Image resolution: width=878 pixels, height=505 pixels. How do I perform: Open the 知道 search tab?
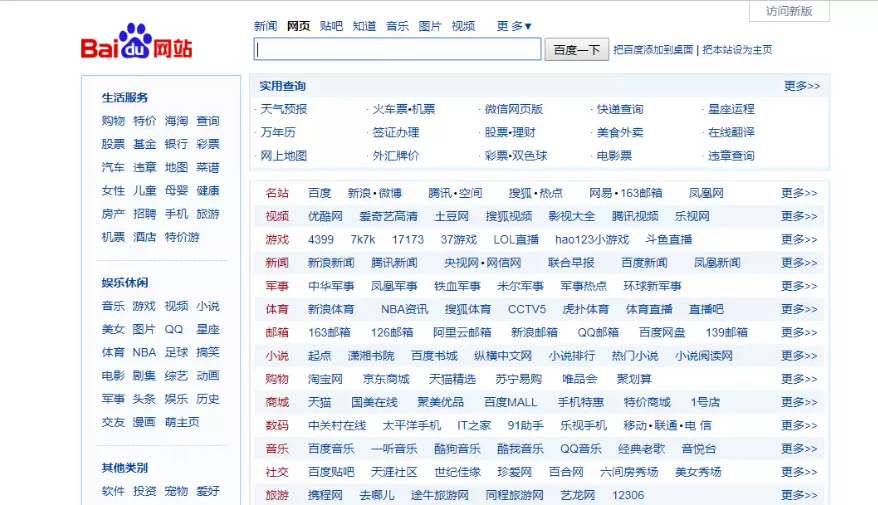coord(365,26)
